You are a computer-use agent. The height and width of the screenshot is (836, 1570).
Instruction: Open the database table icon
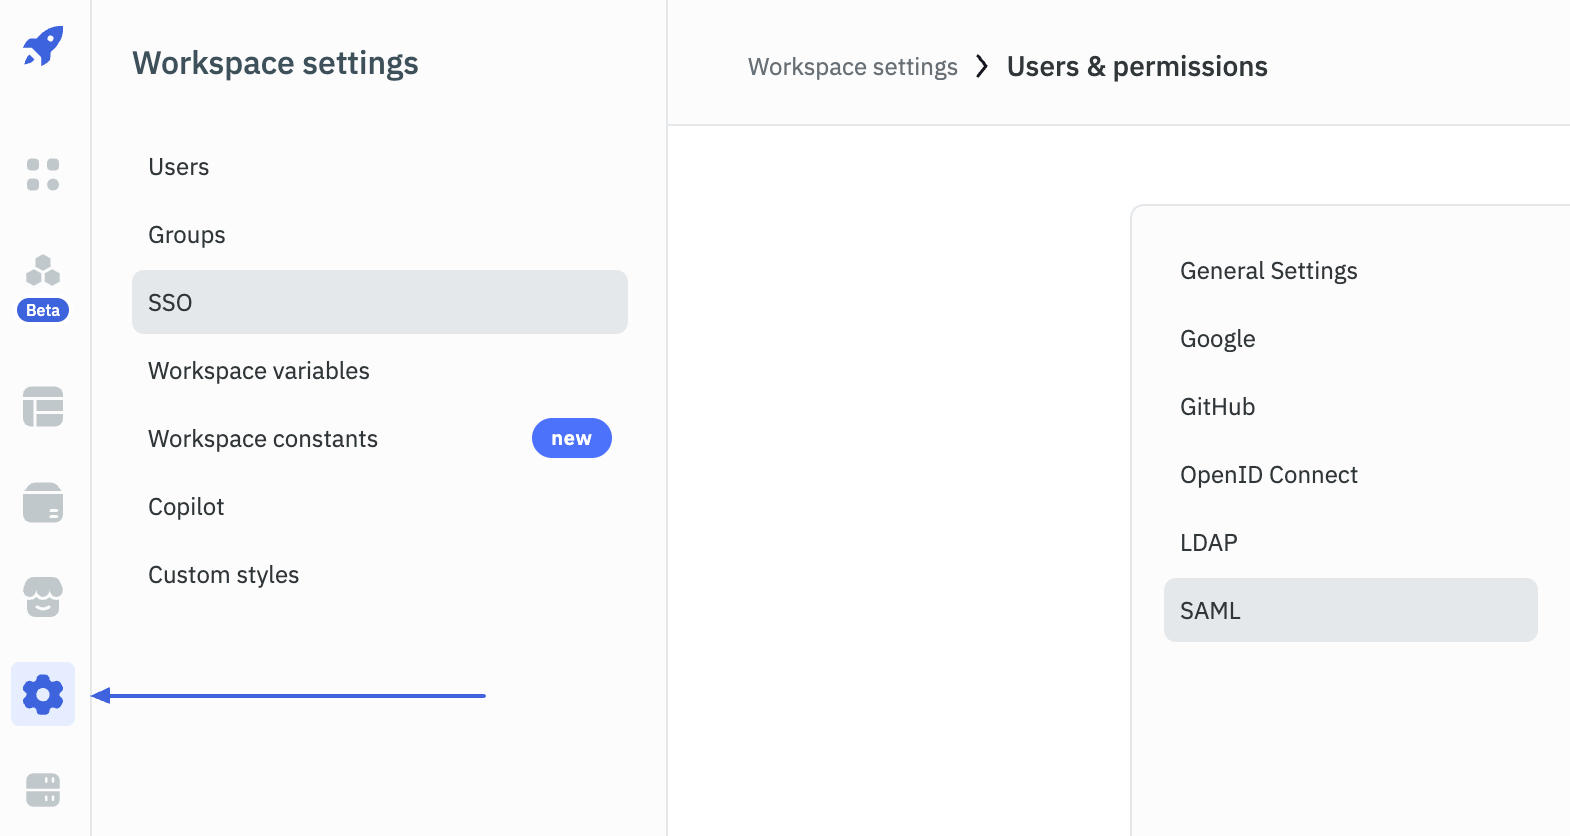point(43,407)
